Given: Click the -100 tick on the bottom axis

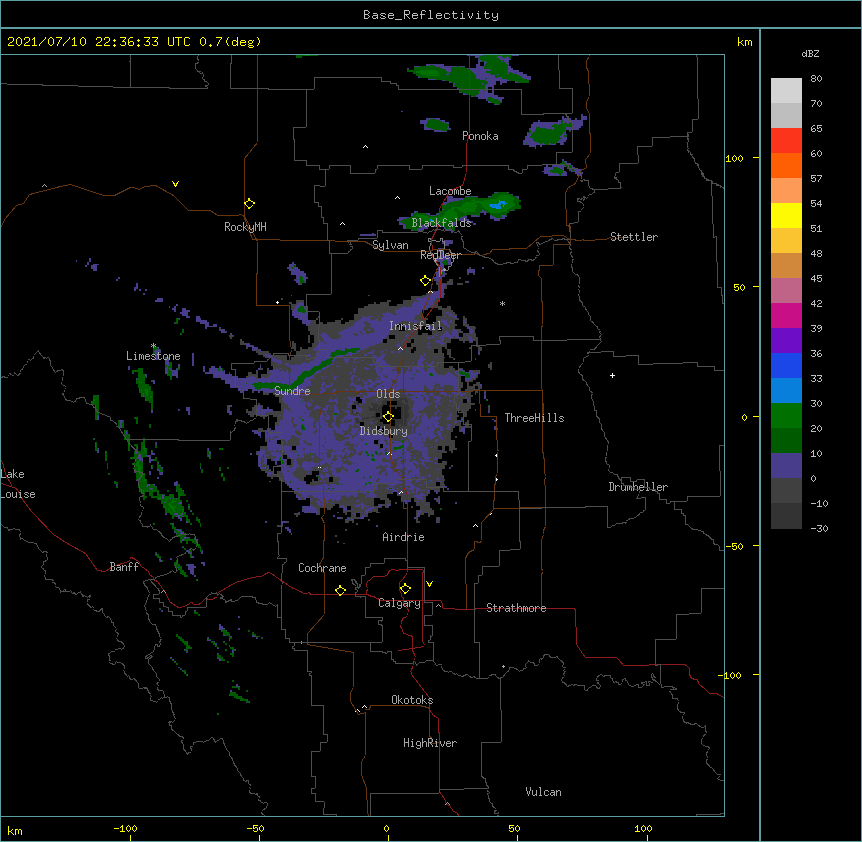Looking at the screenshot, I should [125, 828].
